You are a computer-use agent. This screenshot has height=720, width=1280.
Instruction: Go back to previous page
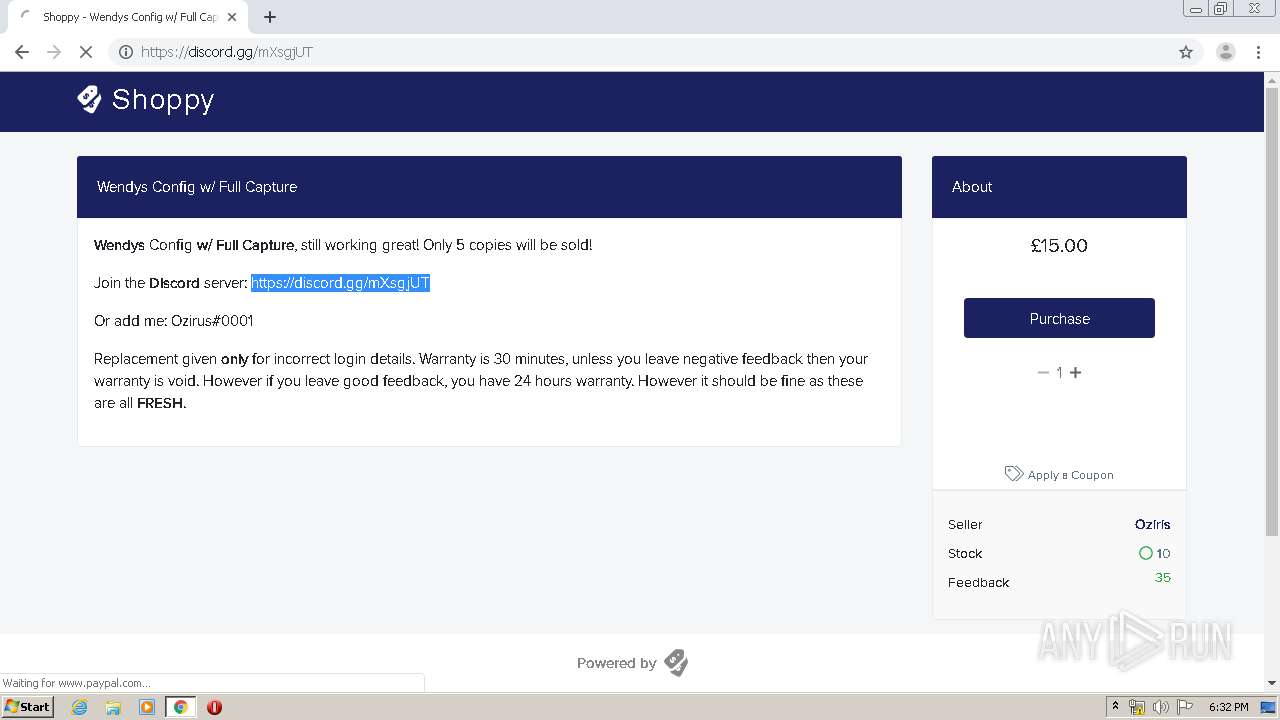(22, 52)
